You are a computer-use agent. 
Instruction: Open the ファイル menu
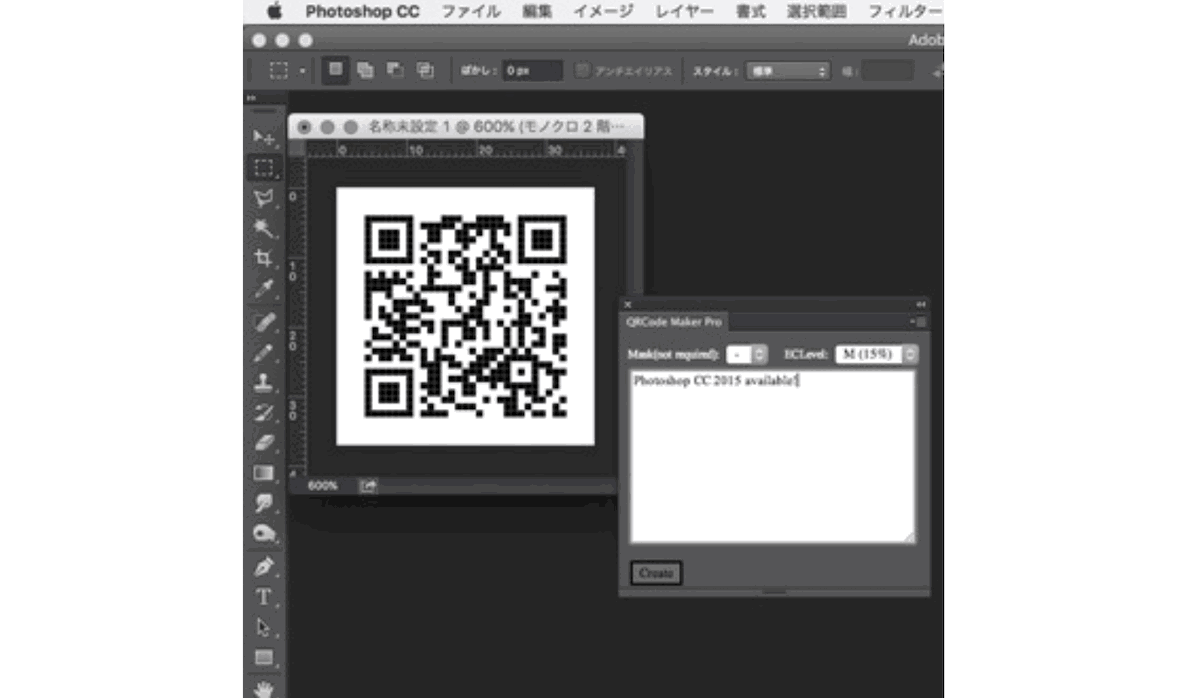[x=471, y=12]
